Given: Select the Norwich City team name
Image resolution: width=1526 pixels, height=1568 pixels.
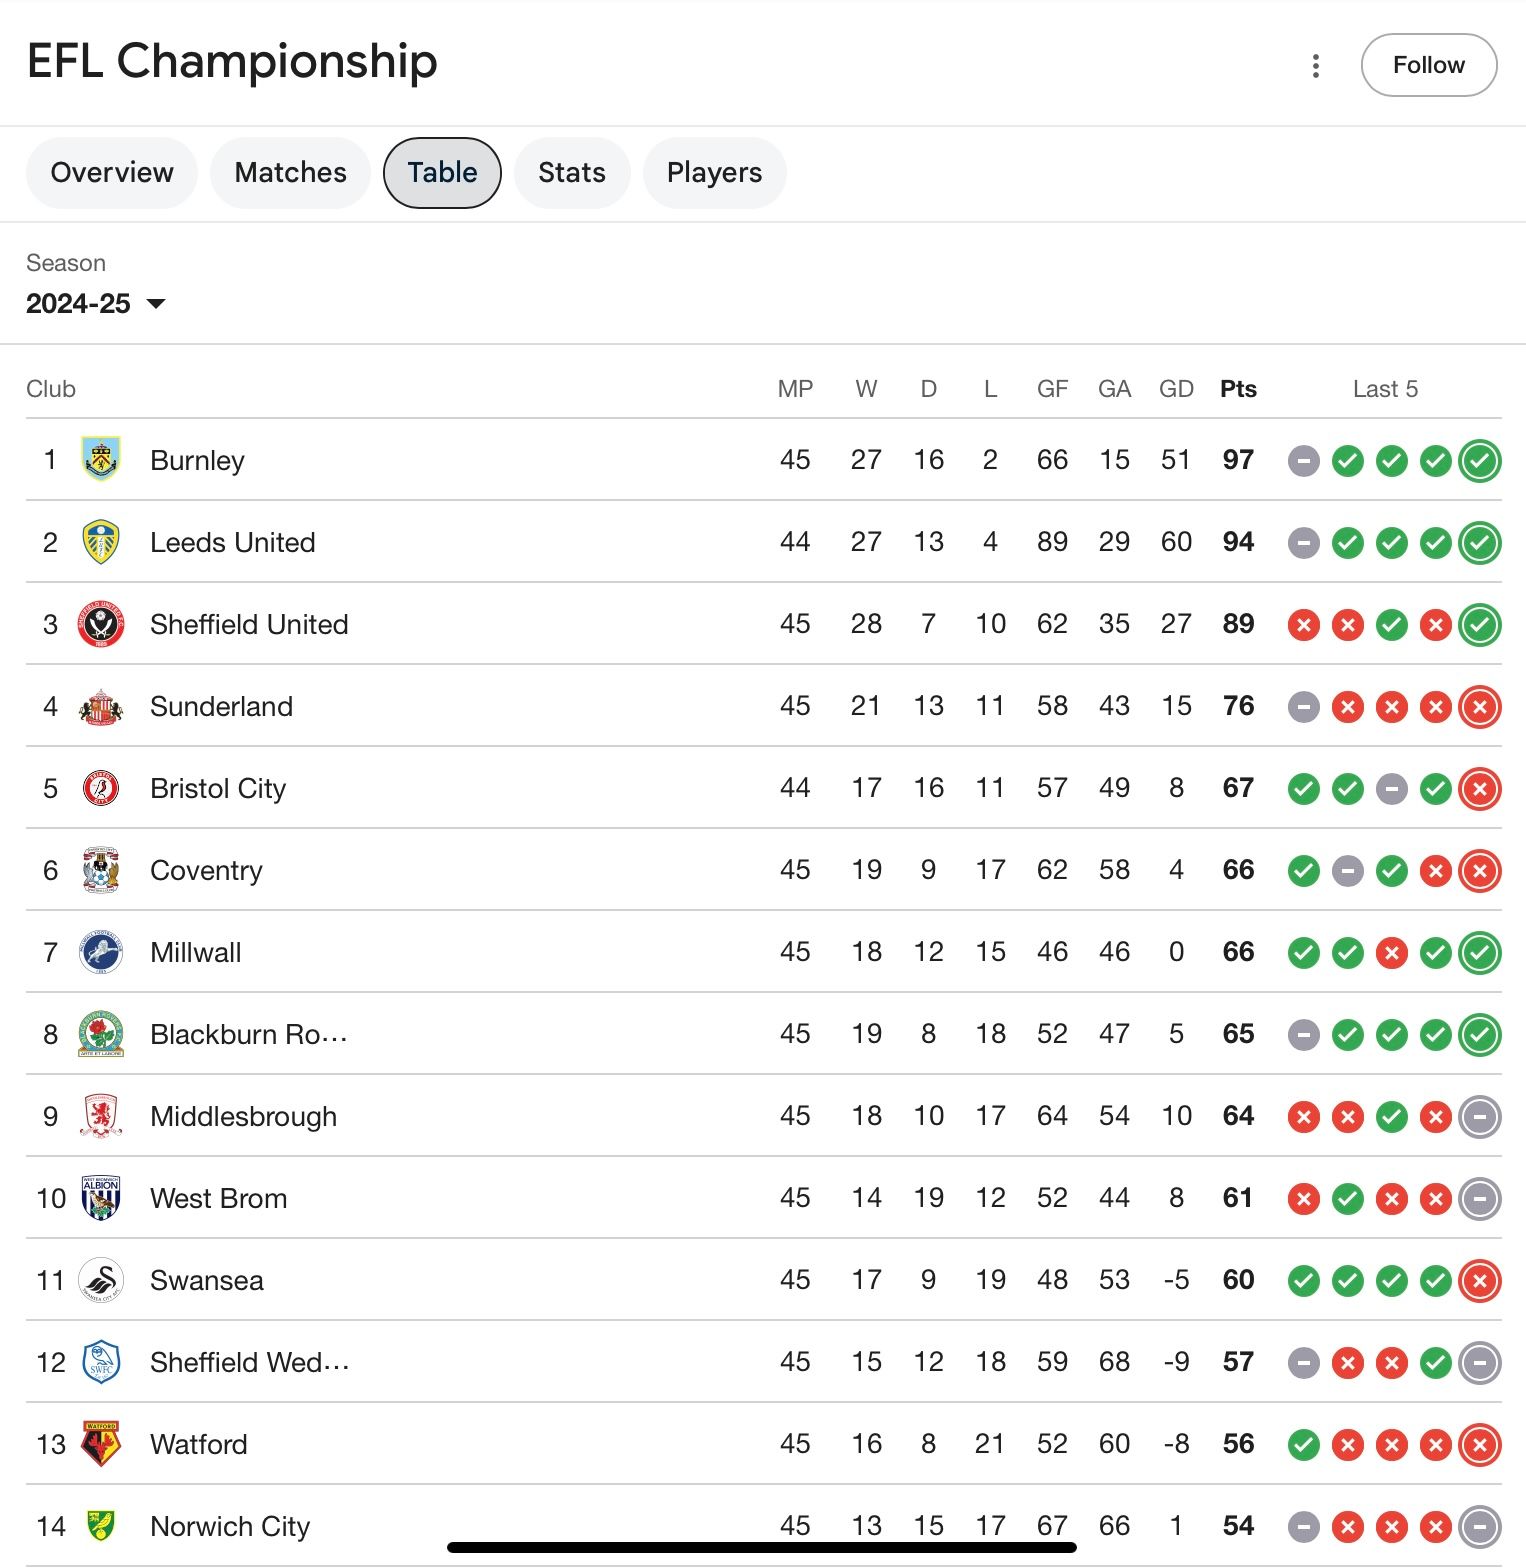Looking at the screenshot, I should tap(230, 1526).
